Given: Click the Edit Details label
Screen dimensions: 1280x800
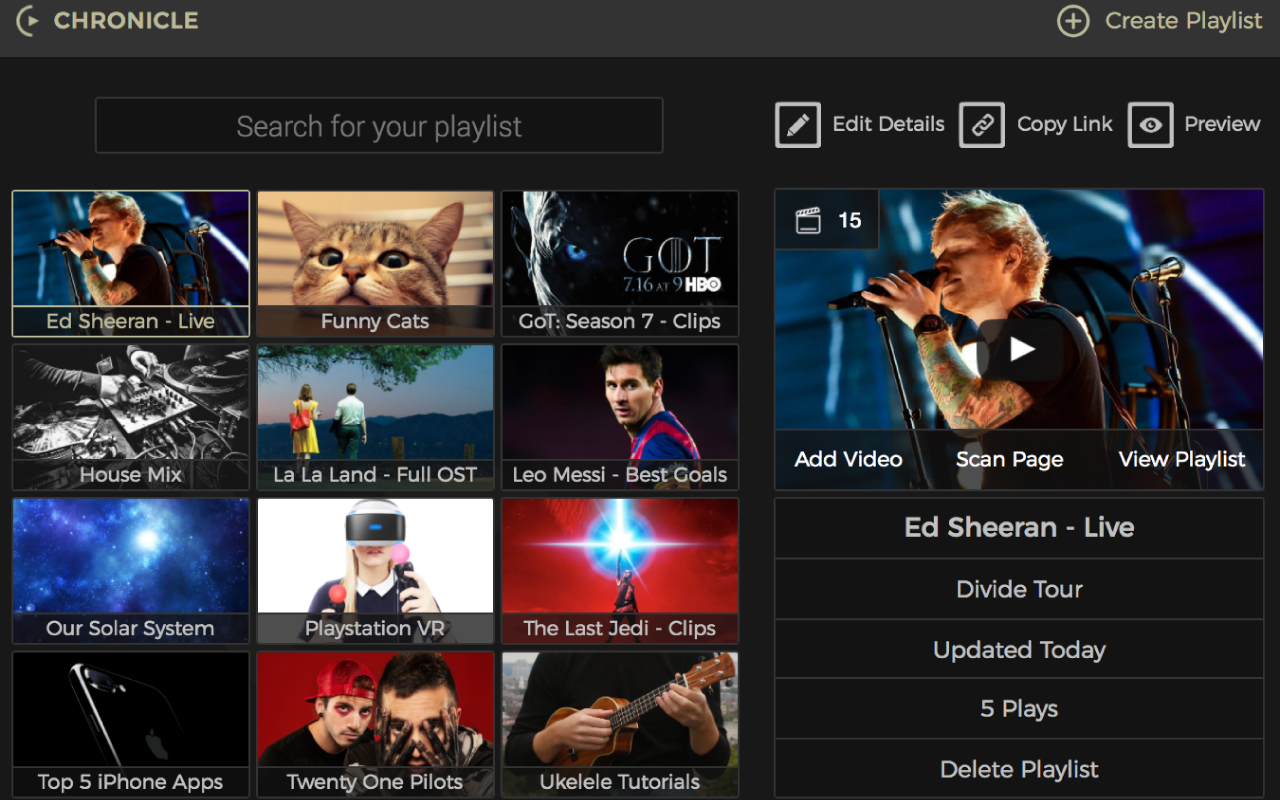Looking at the screenshot, I should [889, 124].
